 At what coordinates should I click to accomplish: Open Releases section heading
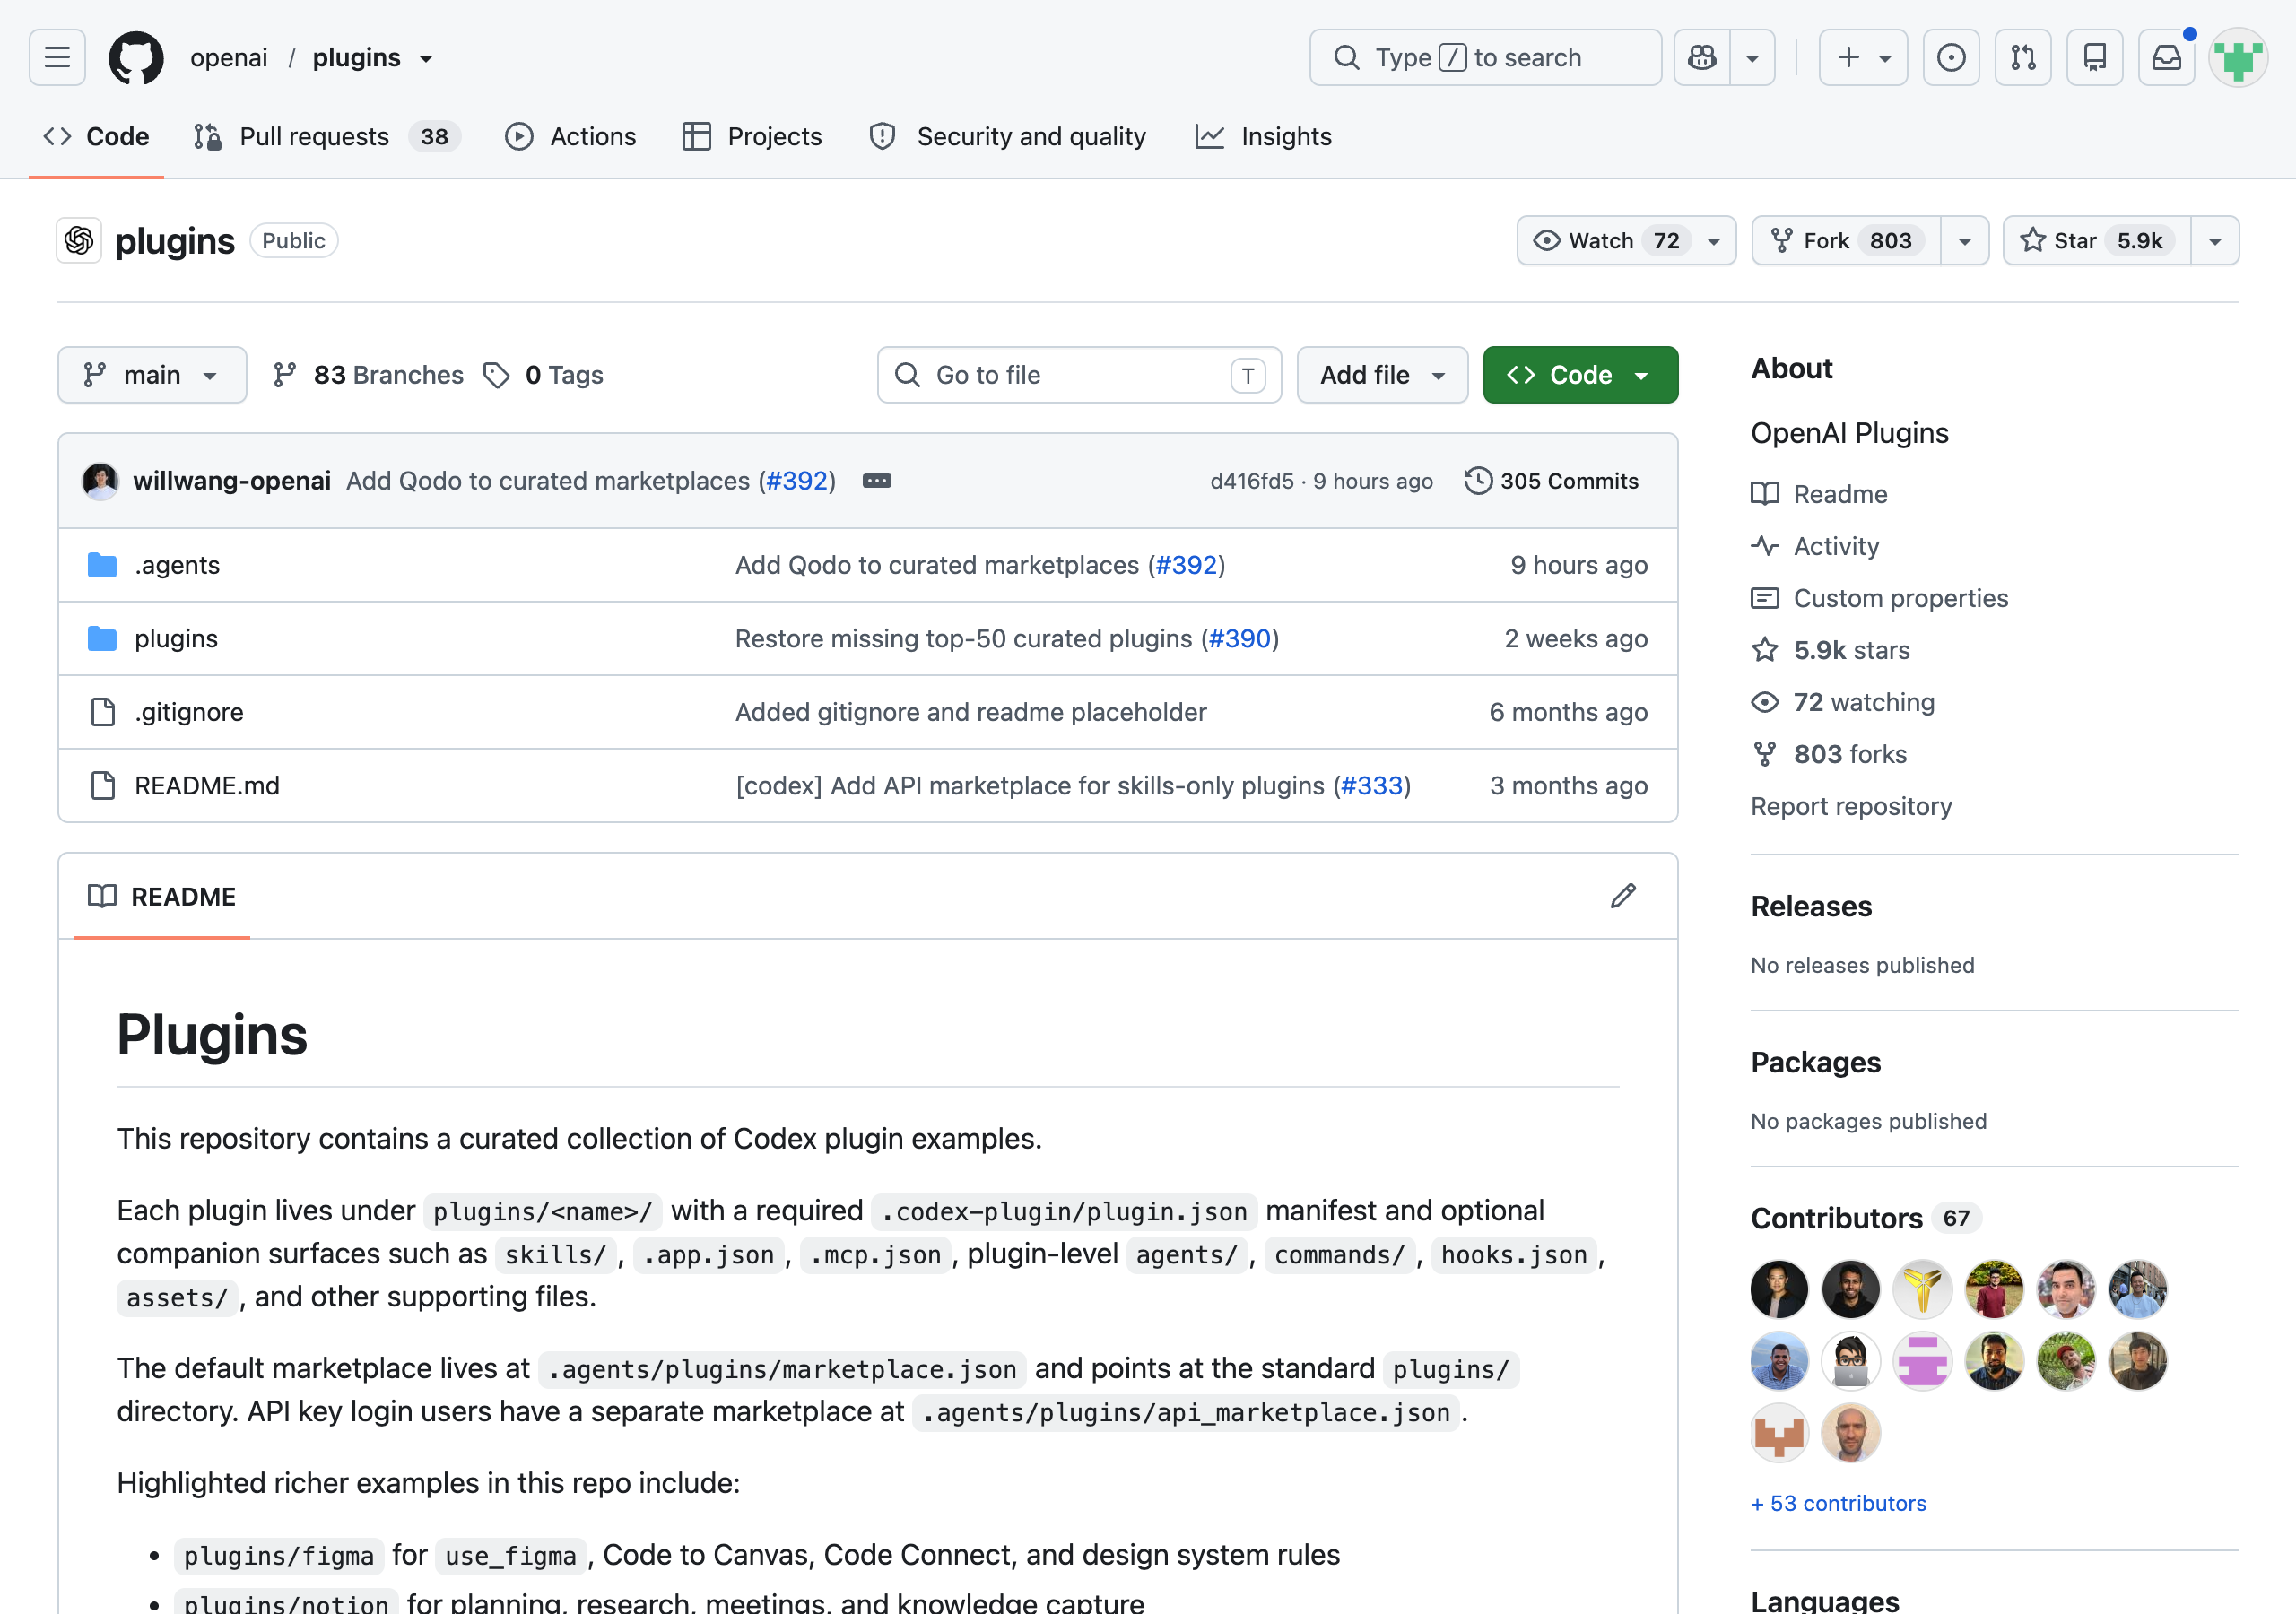(x=1811, y=906)
